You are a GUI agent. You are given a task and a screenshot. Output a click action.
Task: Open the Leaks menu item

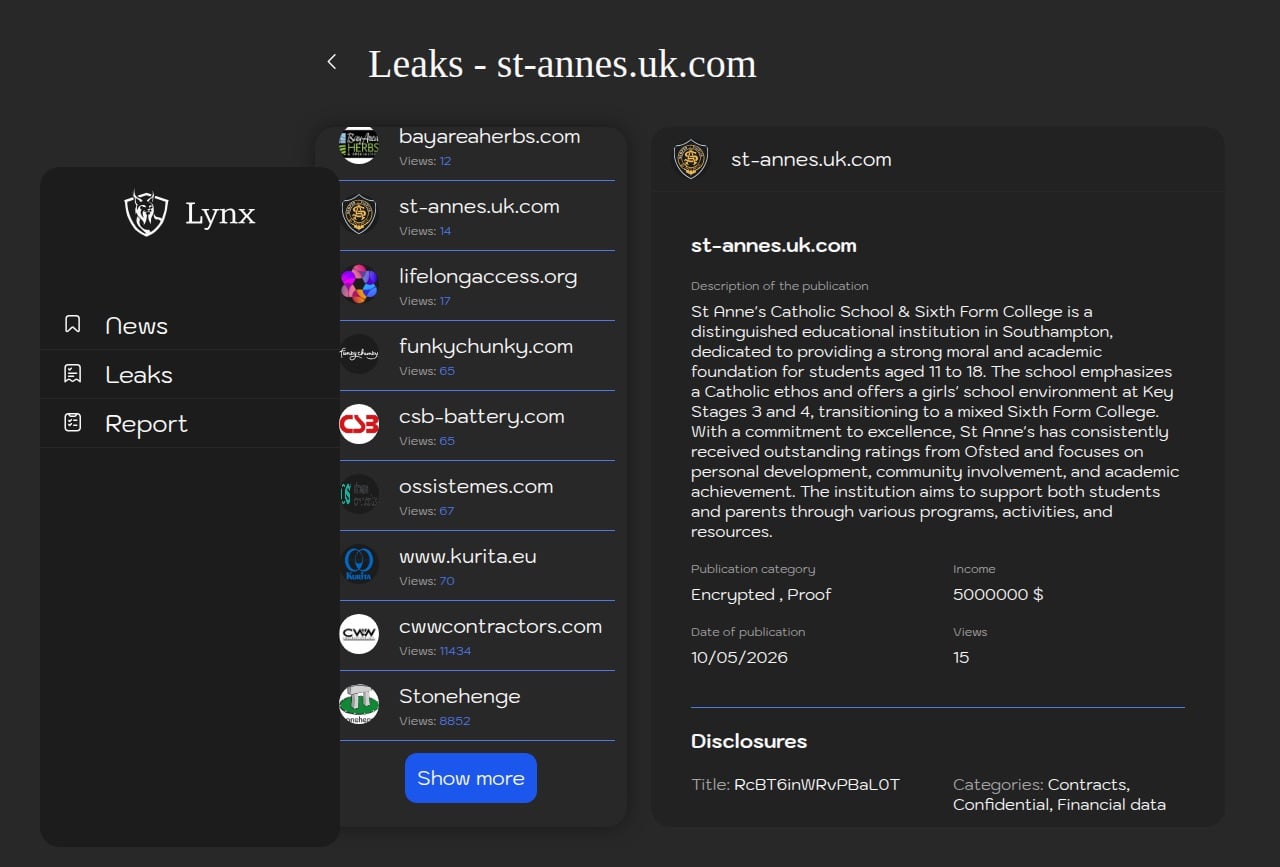point(190,374)
